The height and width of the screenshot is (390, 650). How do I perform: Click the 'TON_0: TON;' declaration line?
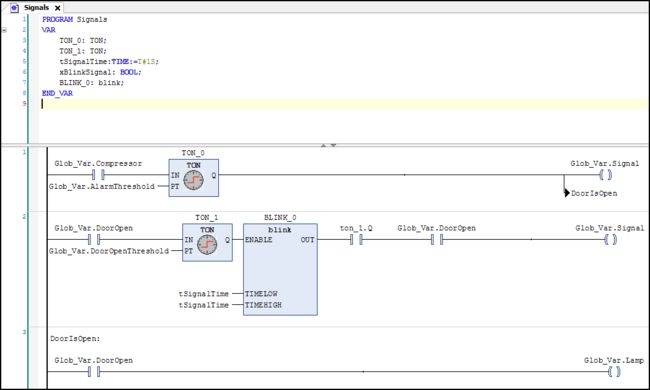(83, 40)
